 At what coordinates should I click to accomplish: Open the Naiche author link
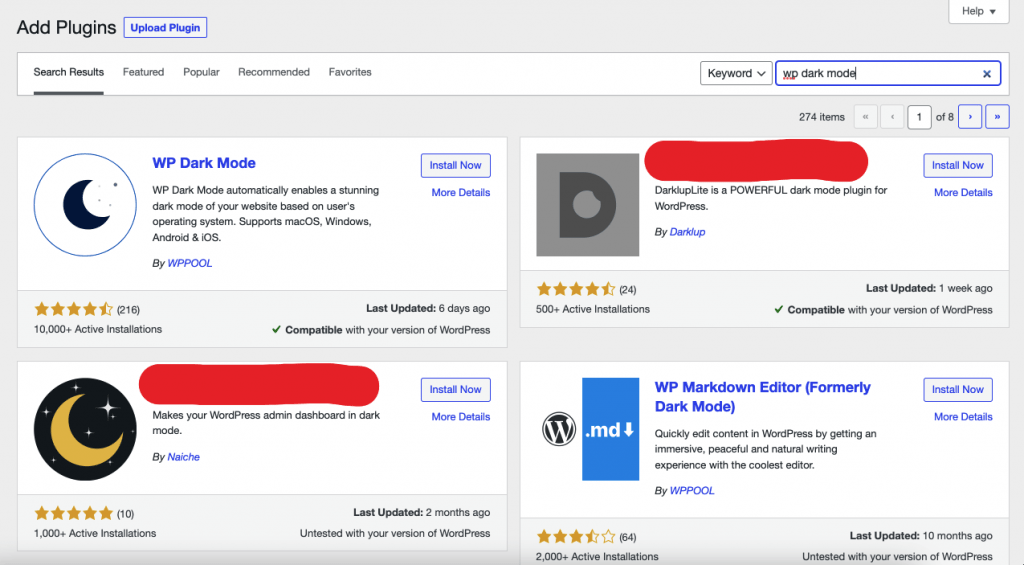pyautogui.click(x=183, y=457)
